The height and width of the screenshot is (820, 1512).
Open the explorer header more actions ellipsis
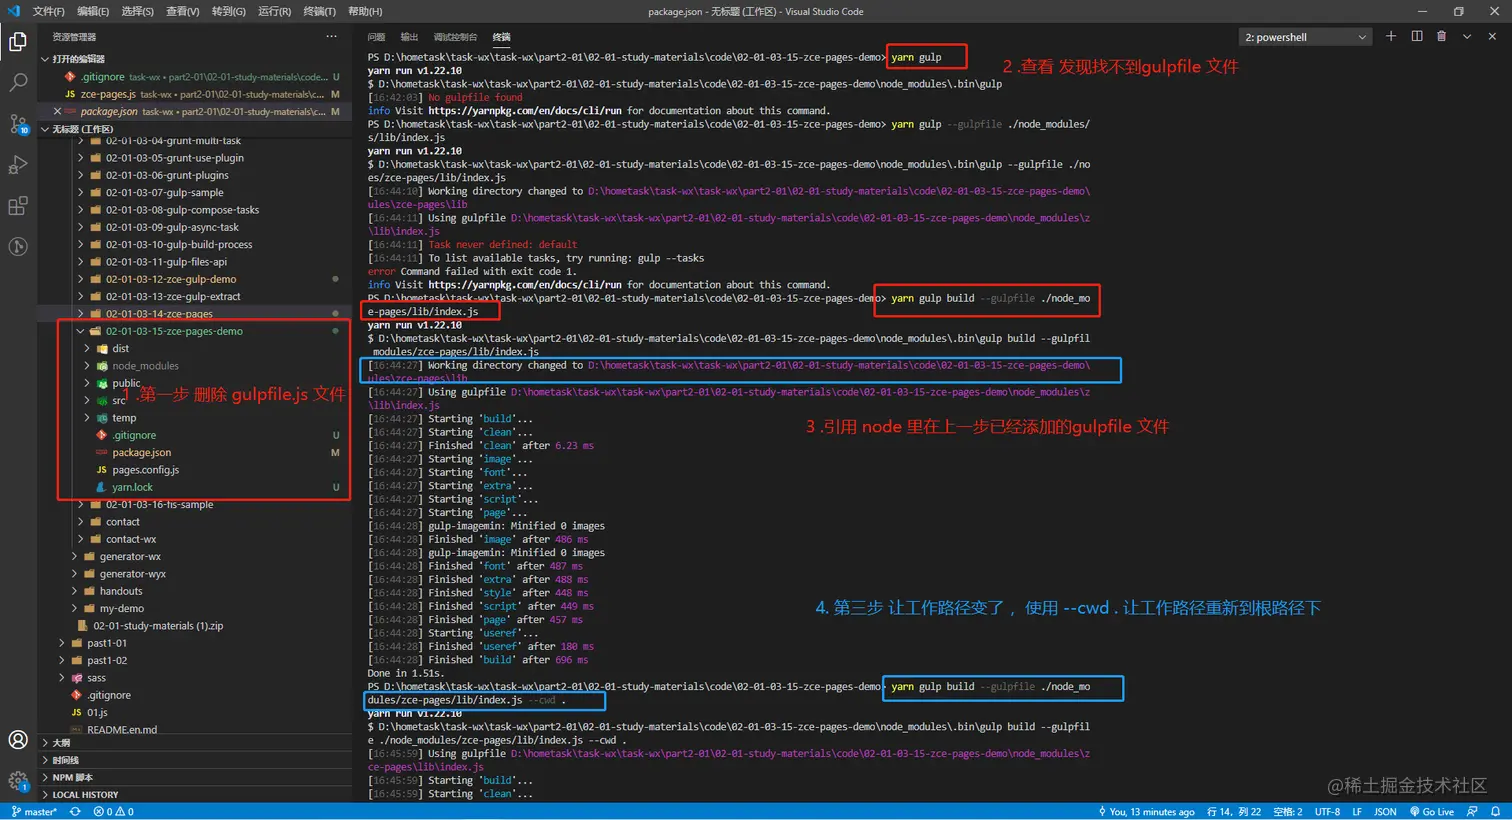[x=331, y=37]
